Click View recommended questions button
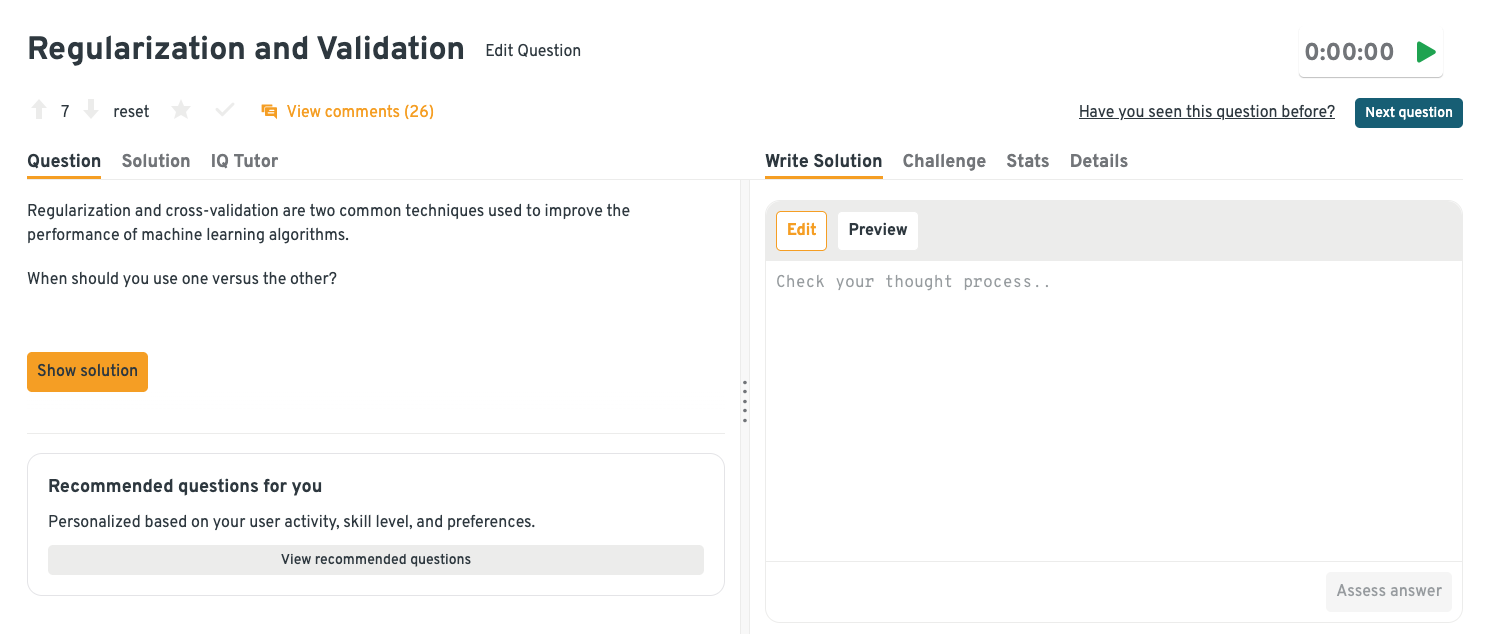Screen dimensions: 1485x634 pos(376,559)
